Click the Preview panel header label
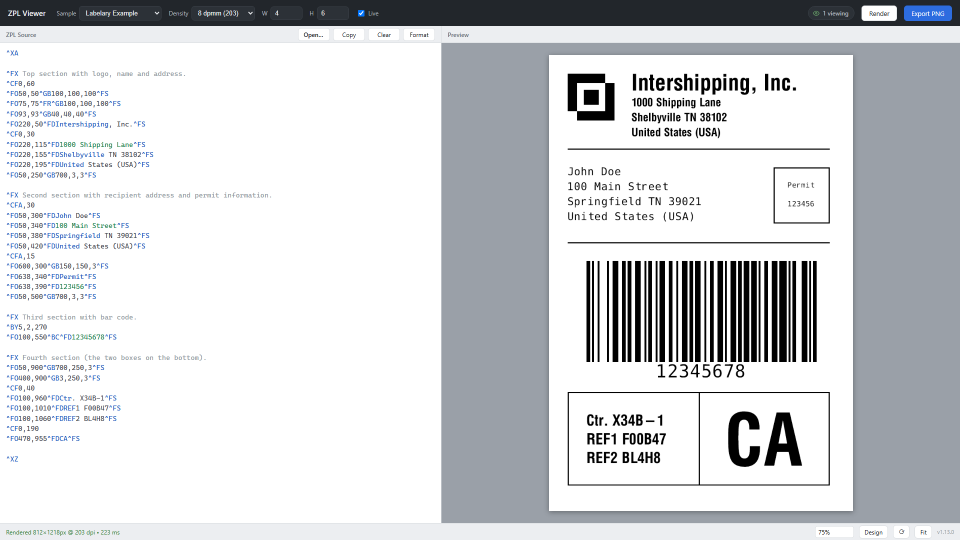Image resolution: width=960 pixels, height=540 pixels. 458,35
